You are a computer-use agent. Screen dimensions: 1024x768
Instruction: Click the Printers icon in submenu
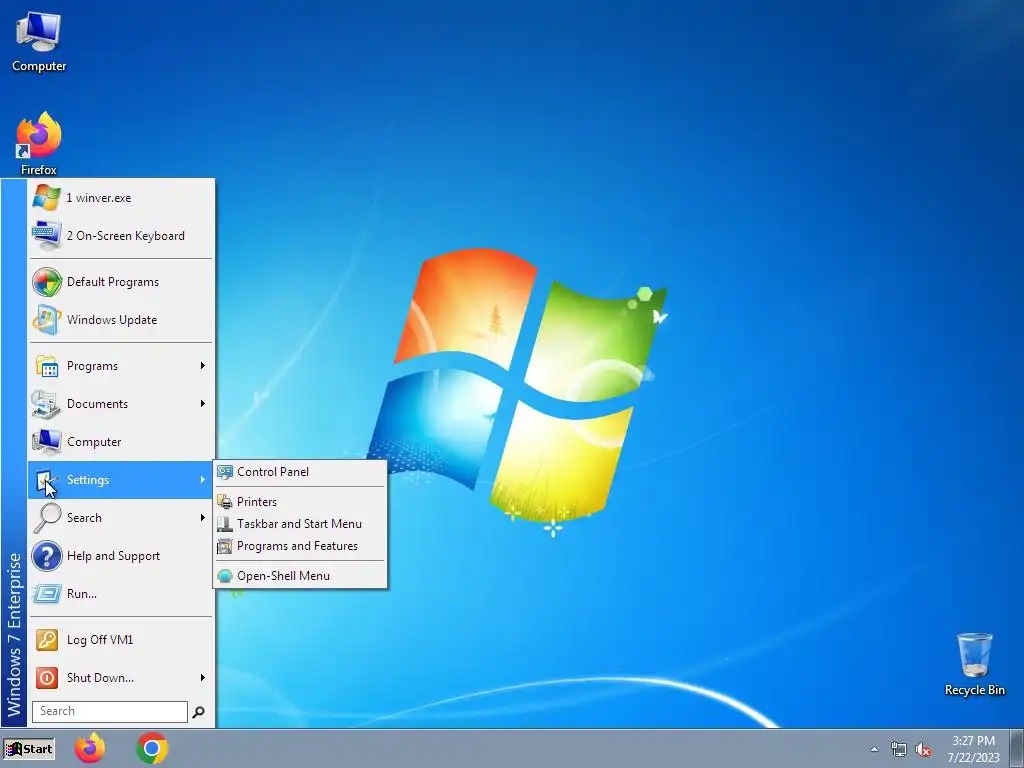[225, 502]
